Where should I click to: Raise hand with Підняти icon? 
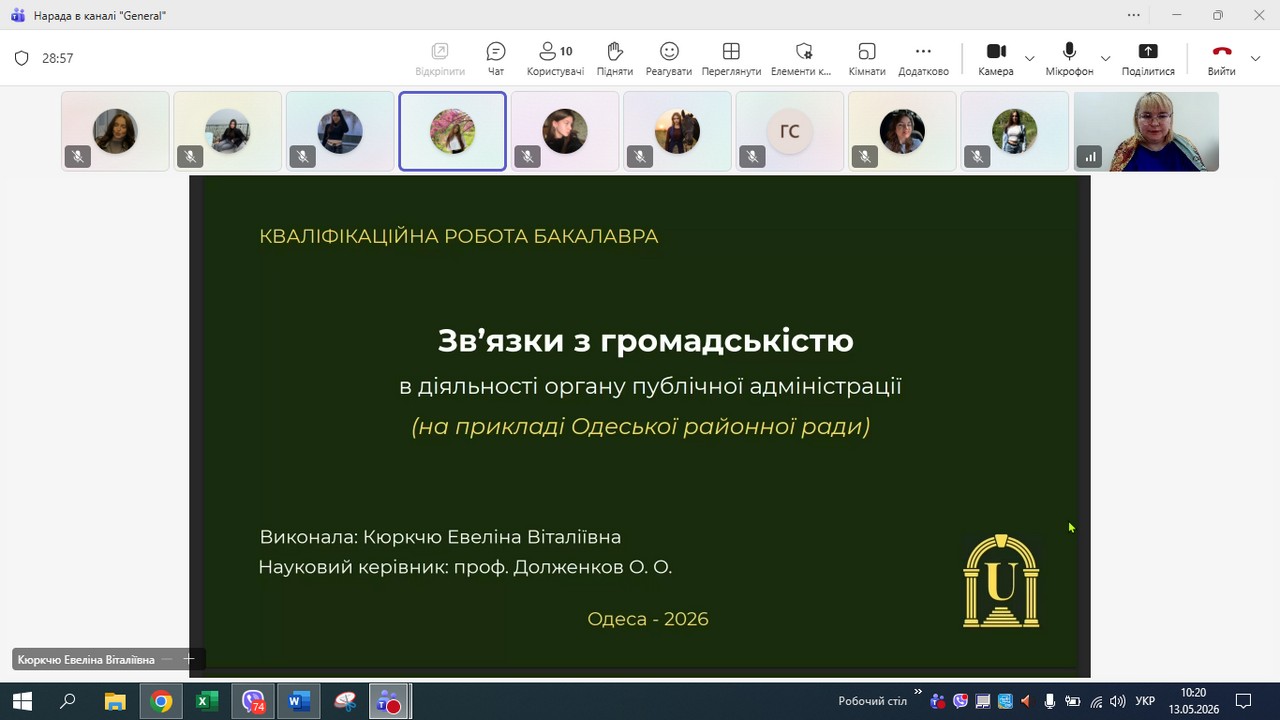click(615, 59)
